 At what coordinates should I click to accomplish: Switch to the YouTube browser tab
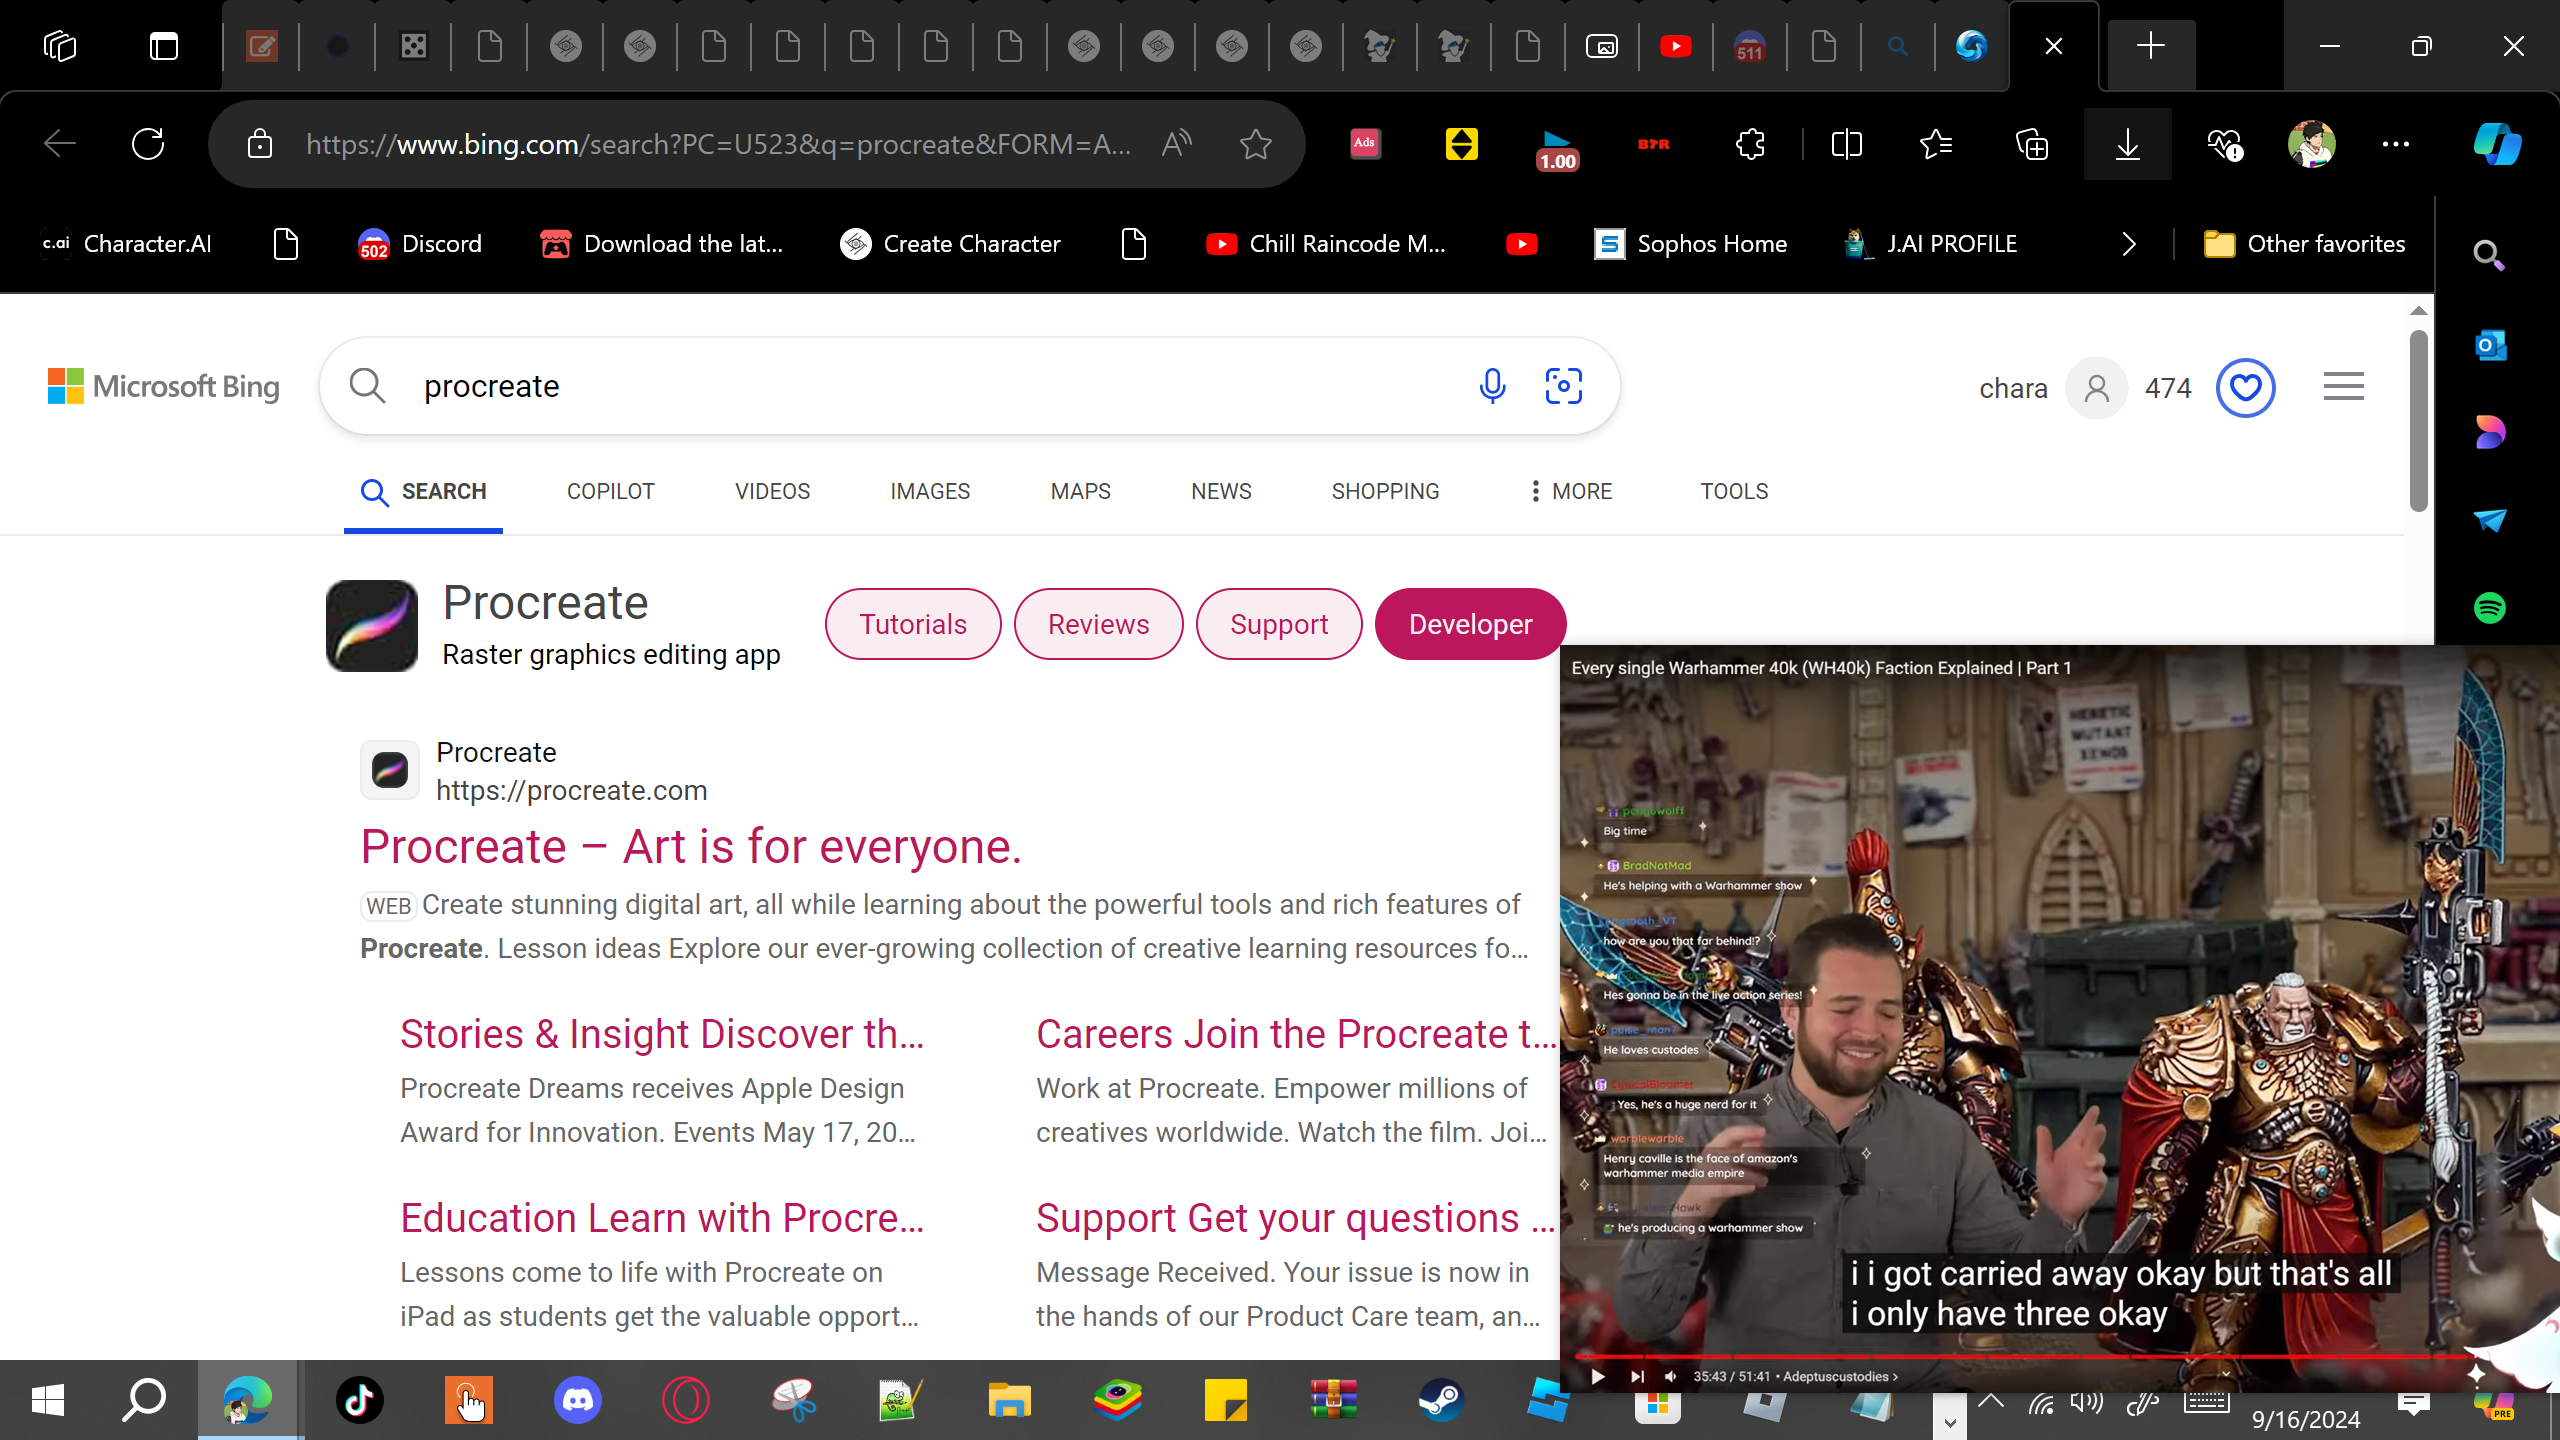point(1676,46)
